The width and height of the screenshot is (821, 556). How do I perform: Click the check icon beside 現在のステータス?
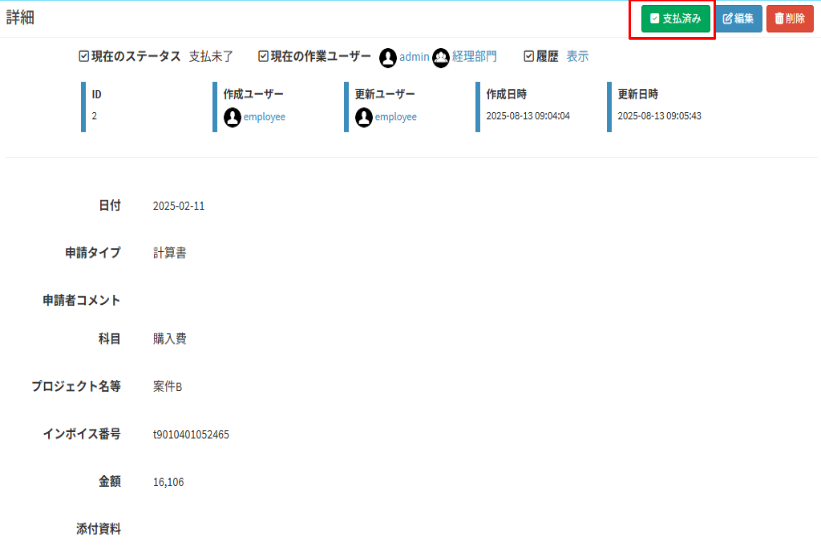click(84, 56)
